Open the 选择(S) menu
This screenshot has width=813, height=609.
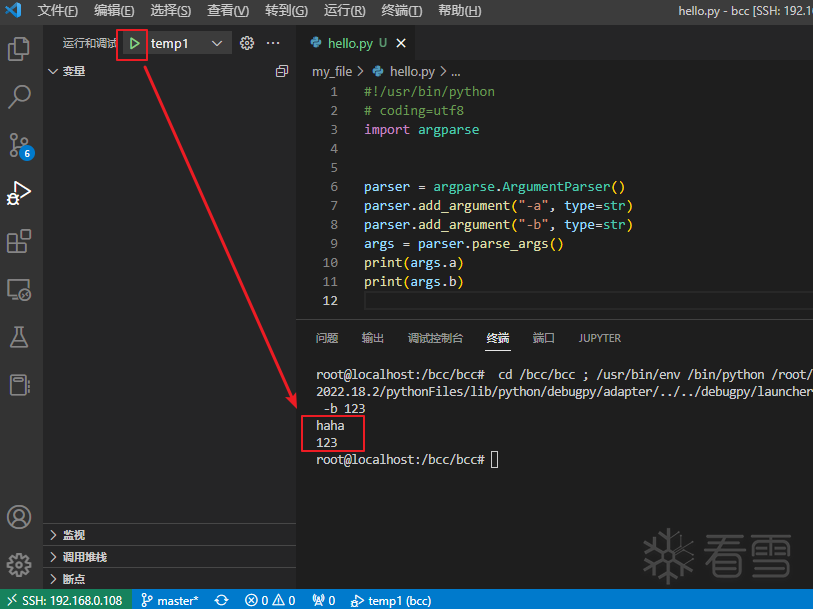point(171,10)
